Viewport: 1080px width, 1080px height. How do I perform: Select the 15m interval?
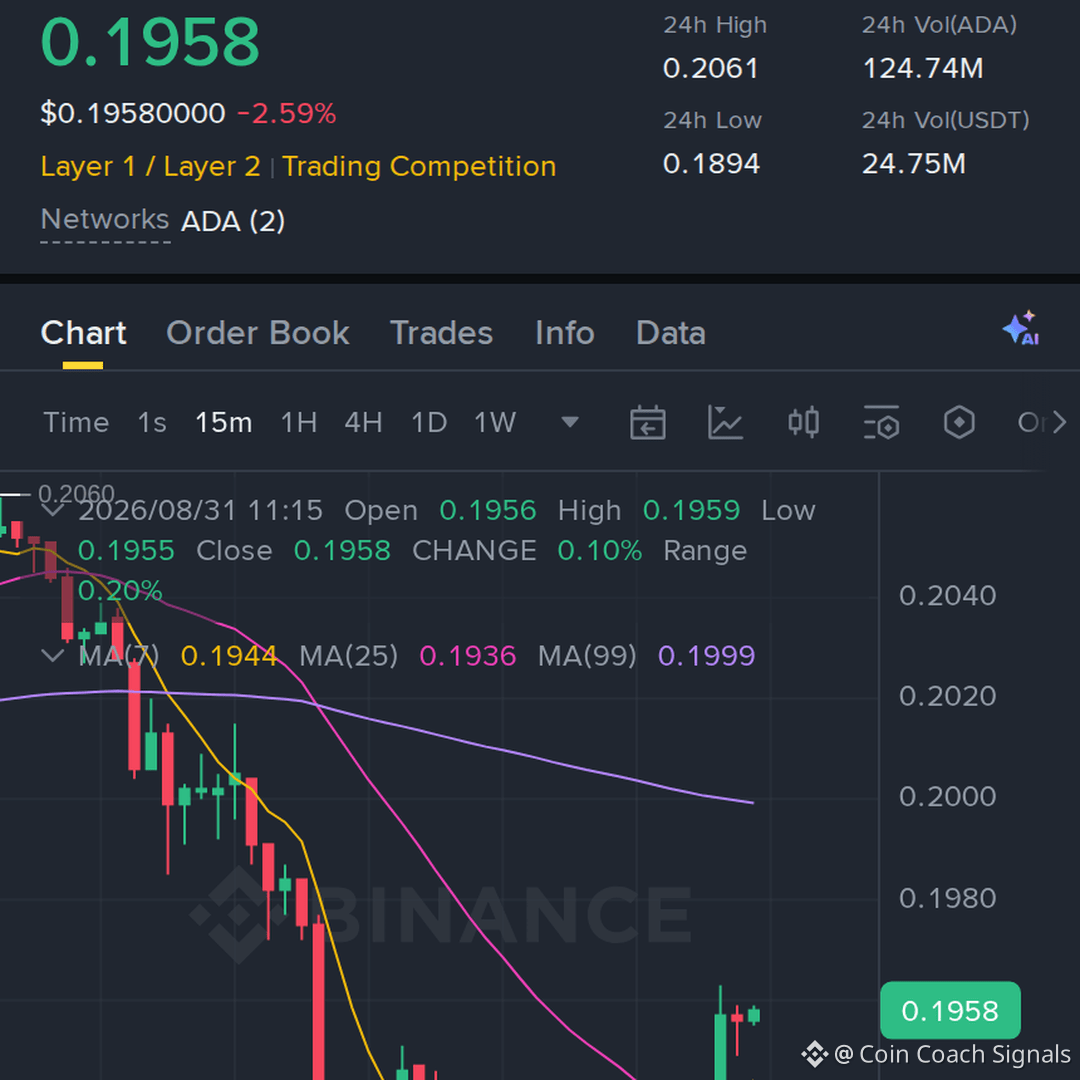(224, 422)
